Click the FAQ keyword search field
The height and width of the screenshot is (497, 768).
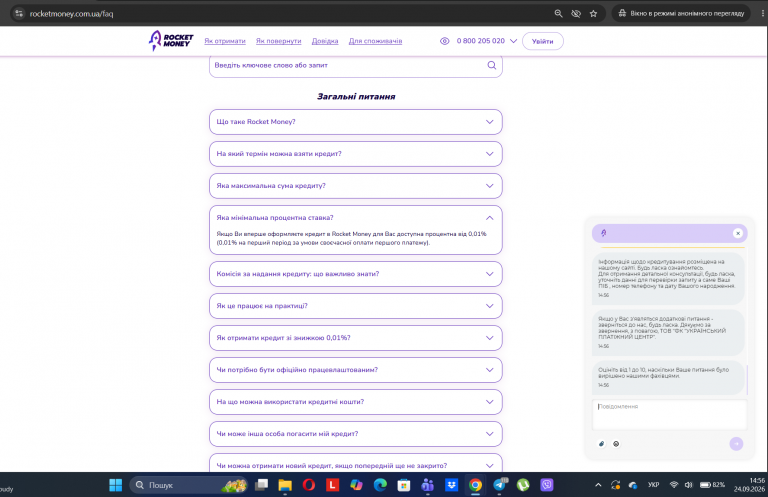tap(356, 66)
